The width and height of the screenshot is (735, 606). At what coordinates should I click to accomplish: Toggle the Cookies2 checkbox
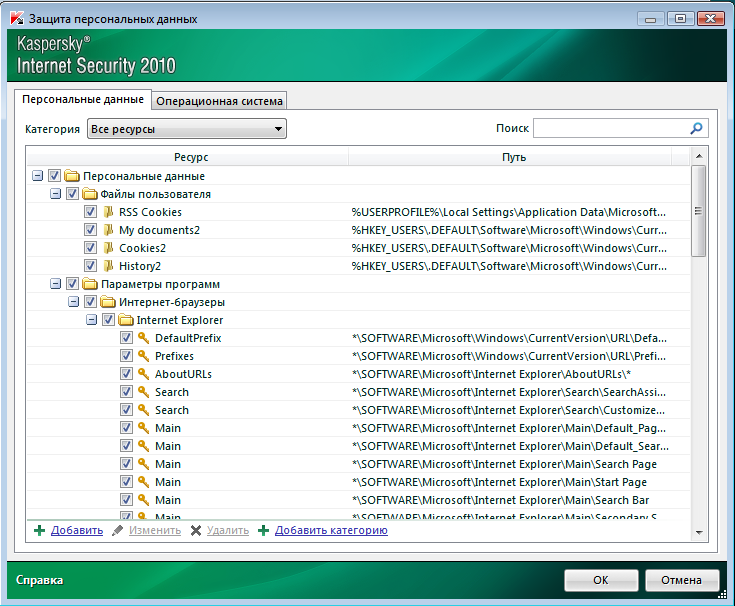tap(90, 247)
